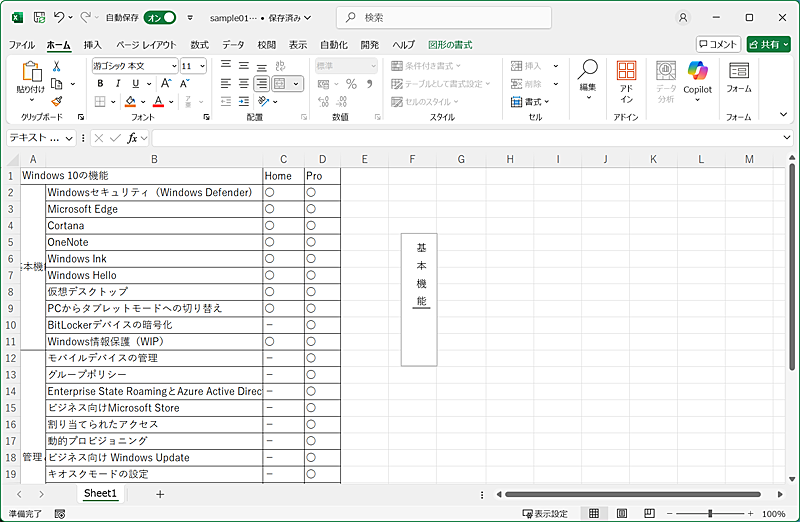Open the Insert (挿入) ribbon tab
This screenshot has height=522, width=800.
(x=92, y=45)
